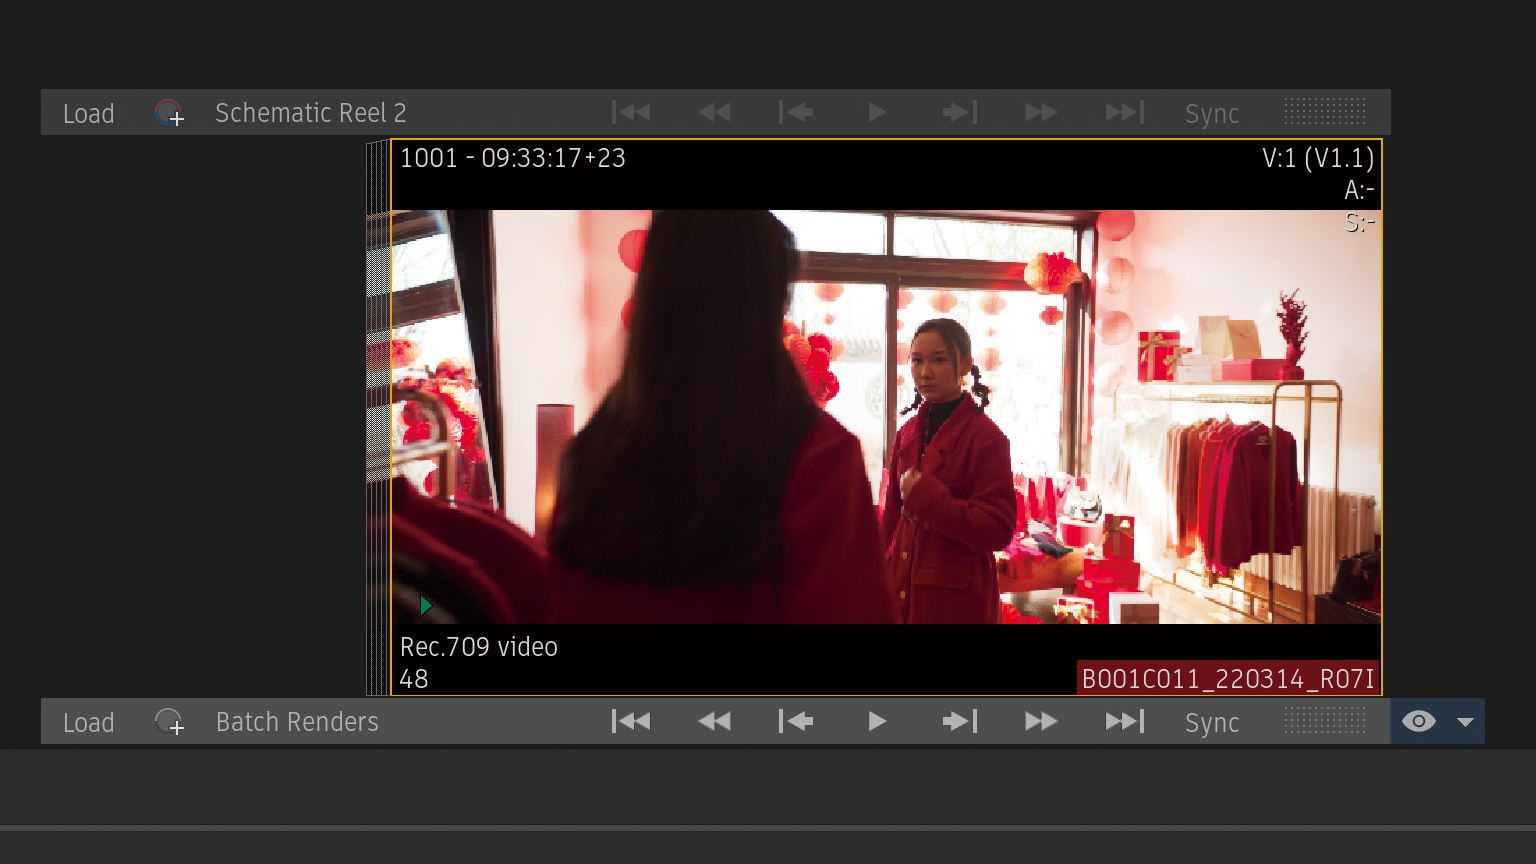The height and width of the screenshot is (864, 1536).
Task: Click the green play marker on the clip
Action: [426, 605]
